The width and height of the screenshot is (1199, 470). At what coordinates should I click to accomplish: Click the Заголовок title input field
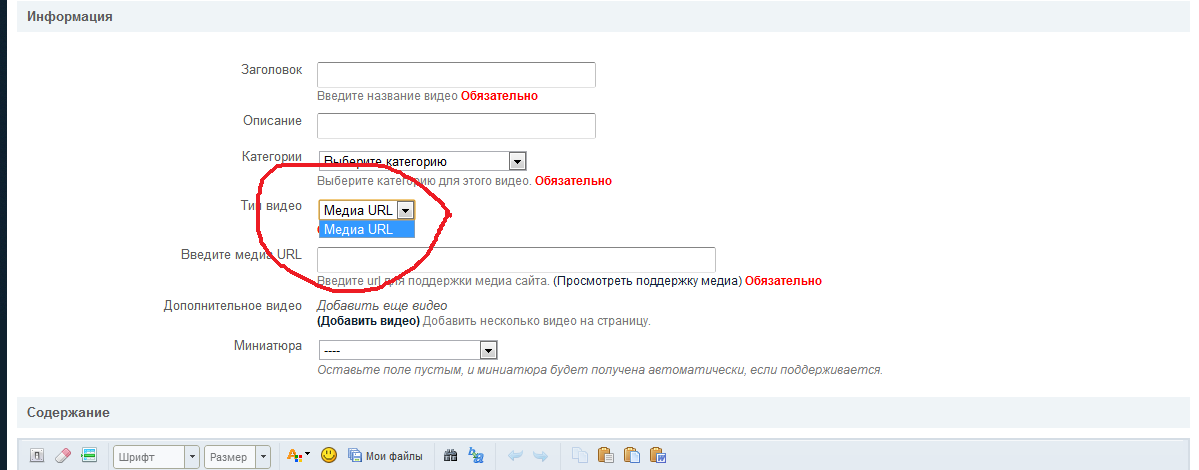click(456, 75)
